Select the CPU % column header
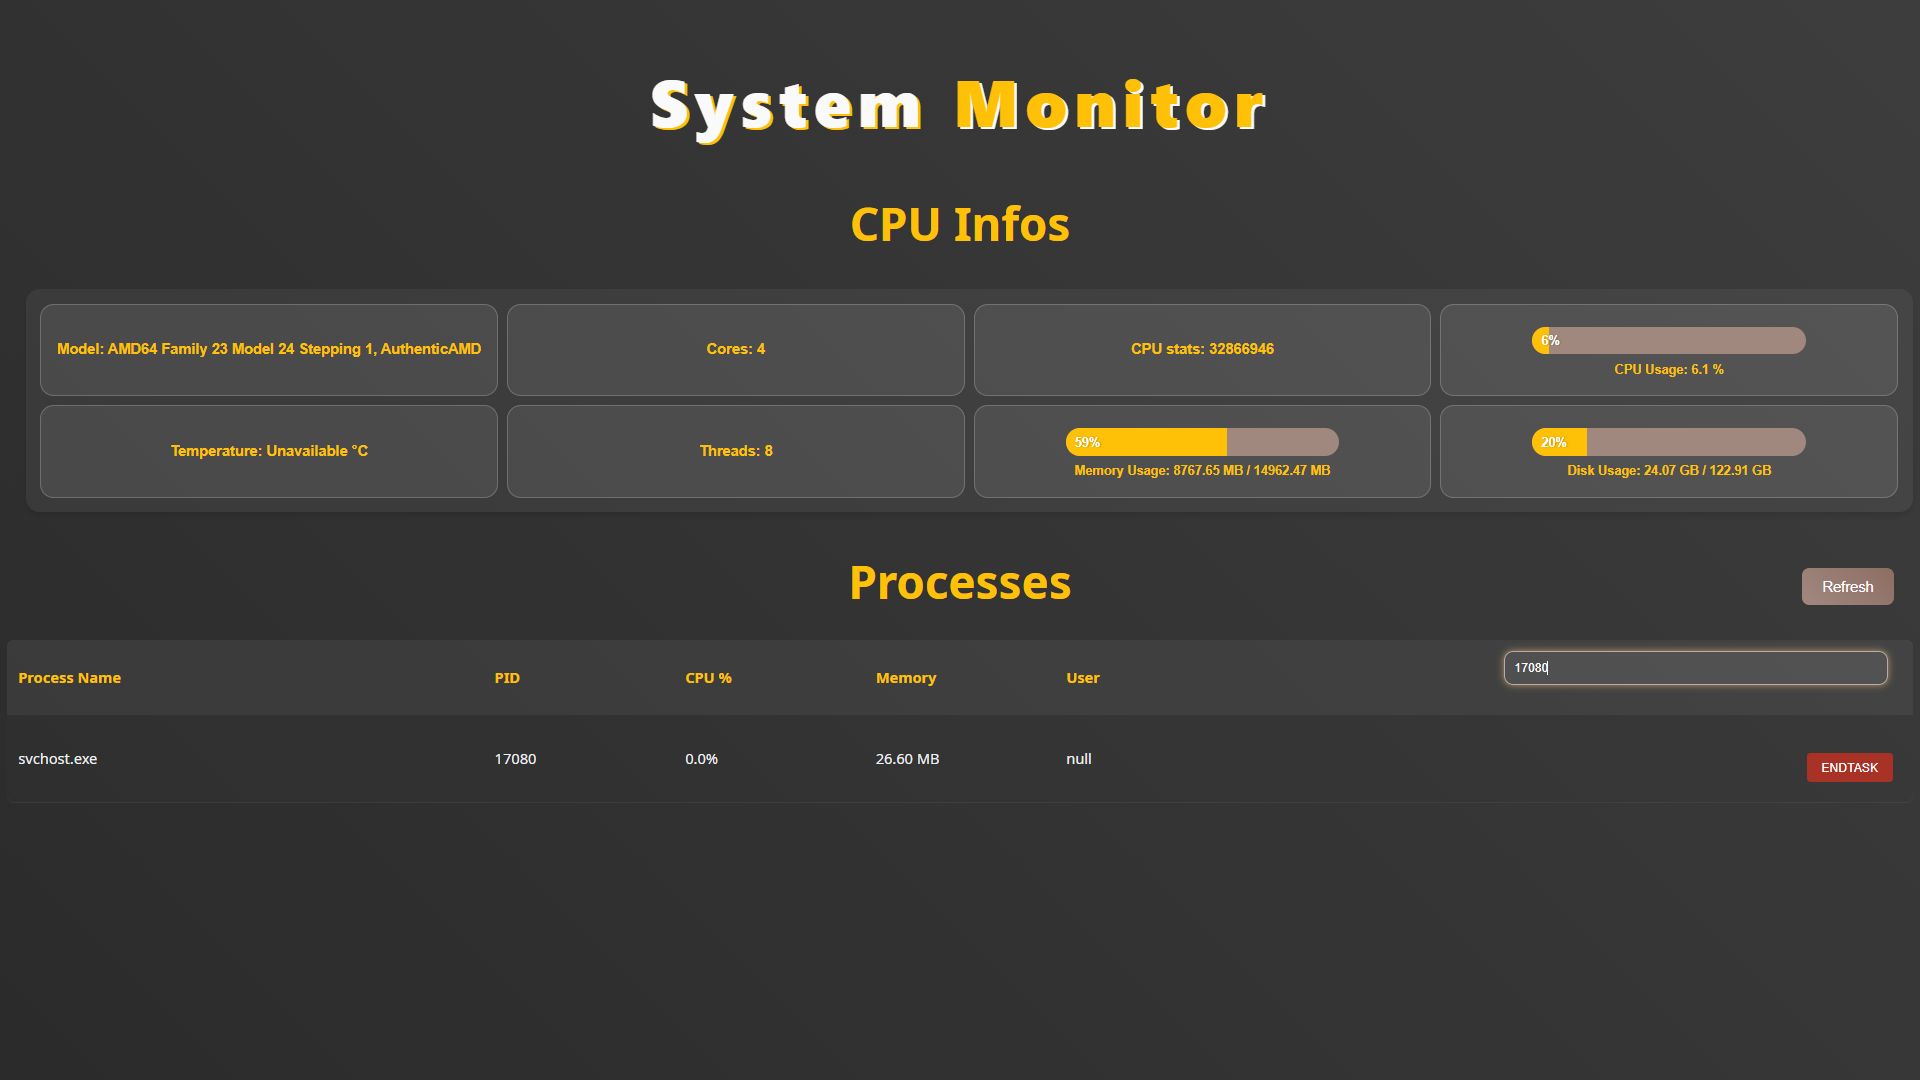The image size is (1920, 1080). point(708,678)
